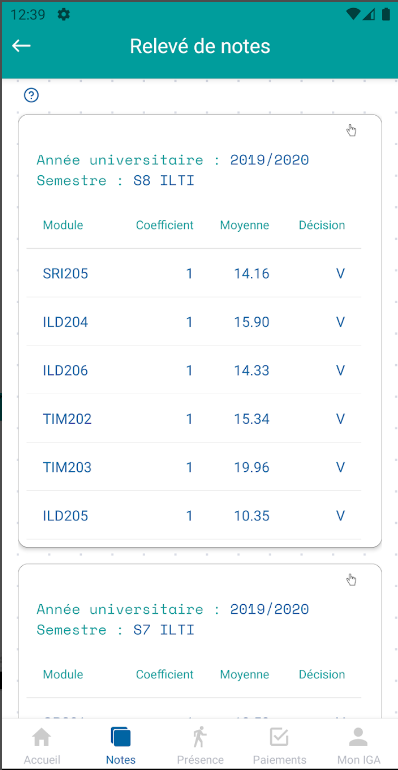
Task: Tap the hand pointer icon on S8 card
Action: tap(351, 130)
